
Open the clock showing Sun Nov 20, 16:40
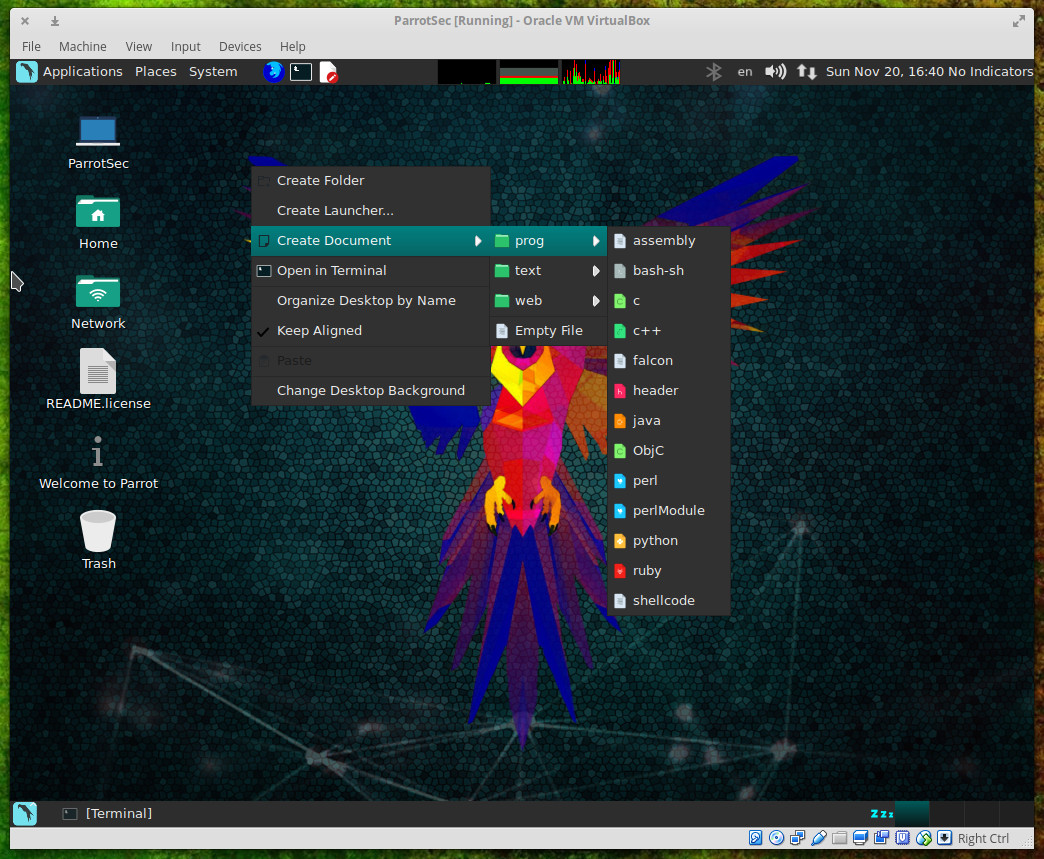point(885,72)
